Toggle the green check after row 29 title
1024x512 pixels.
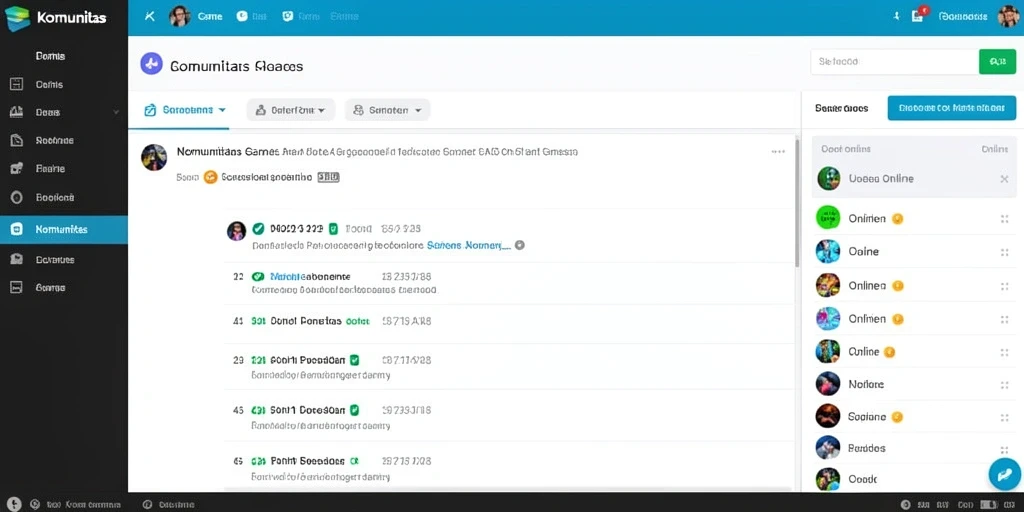[x=355, y=359]
